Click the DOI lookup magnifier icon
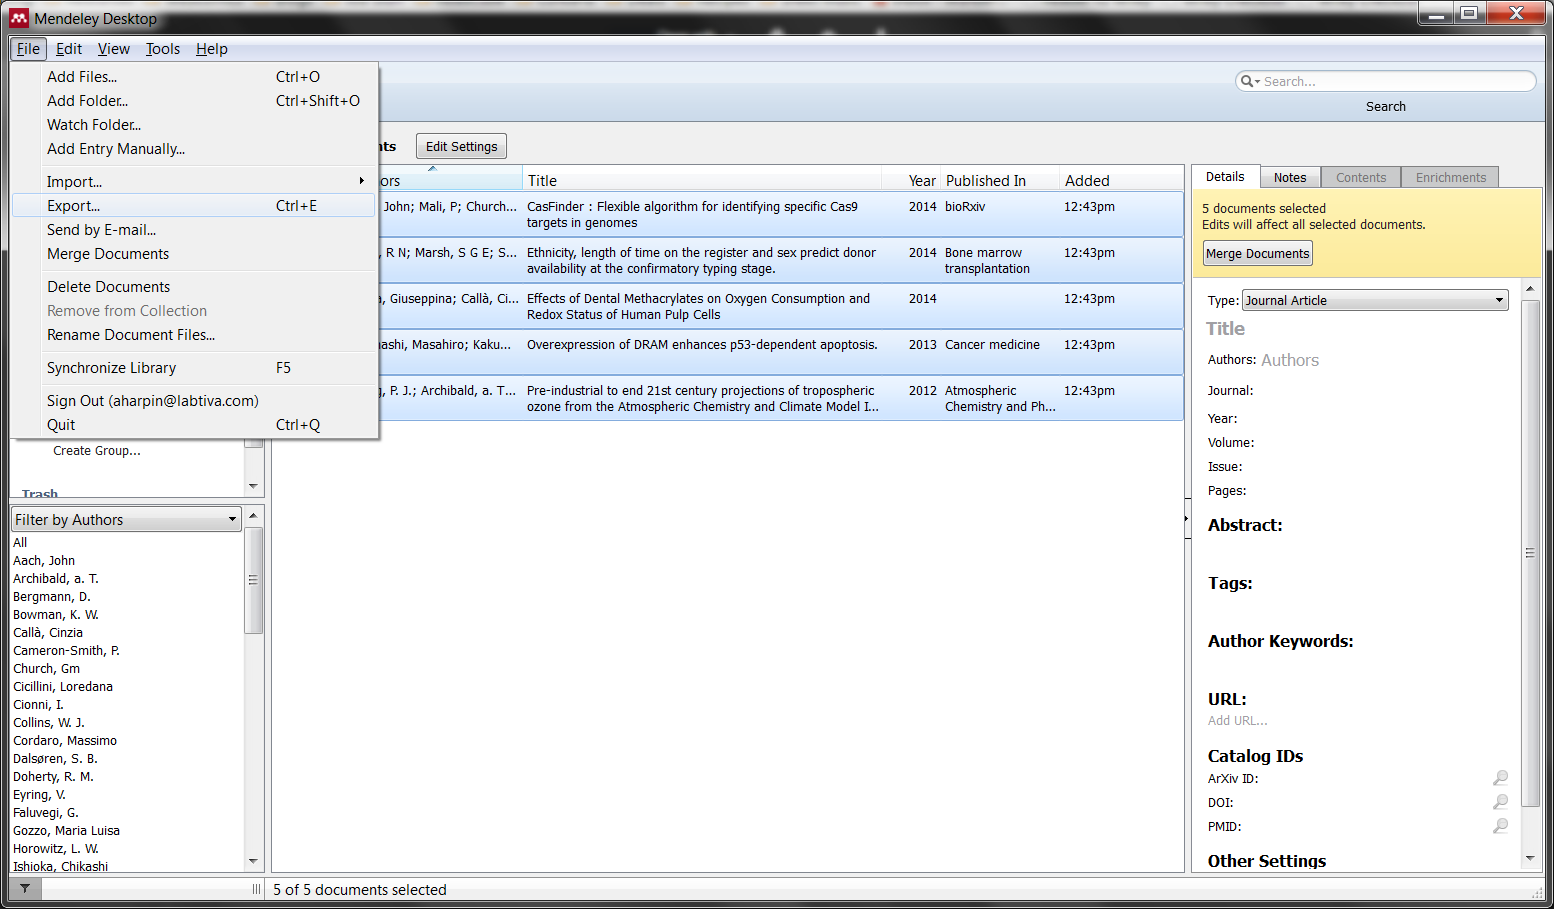1554x909 pixels. [1500, 802]
